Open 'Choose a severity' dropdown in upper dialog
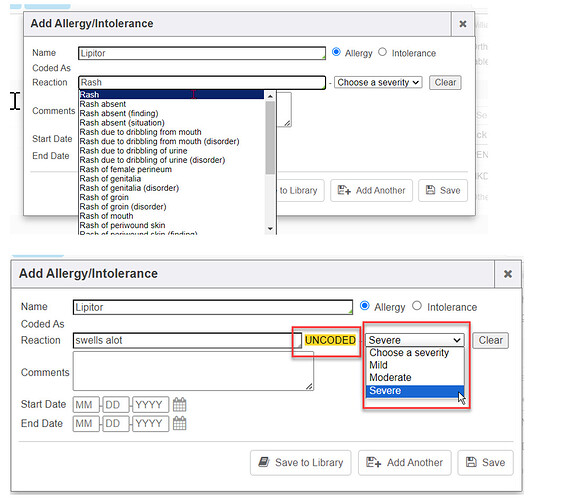568x500 pixels. 378,83
